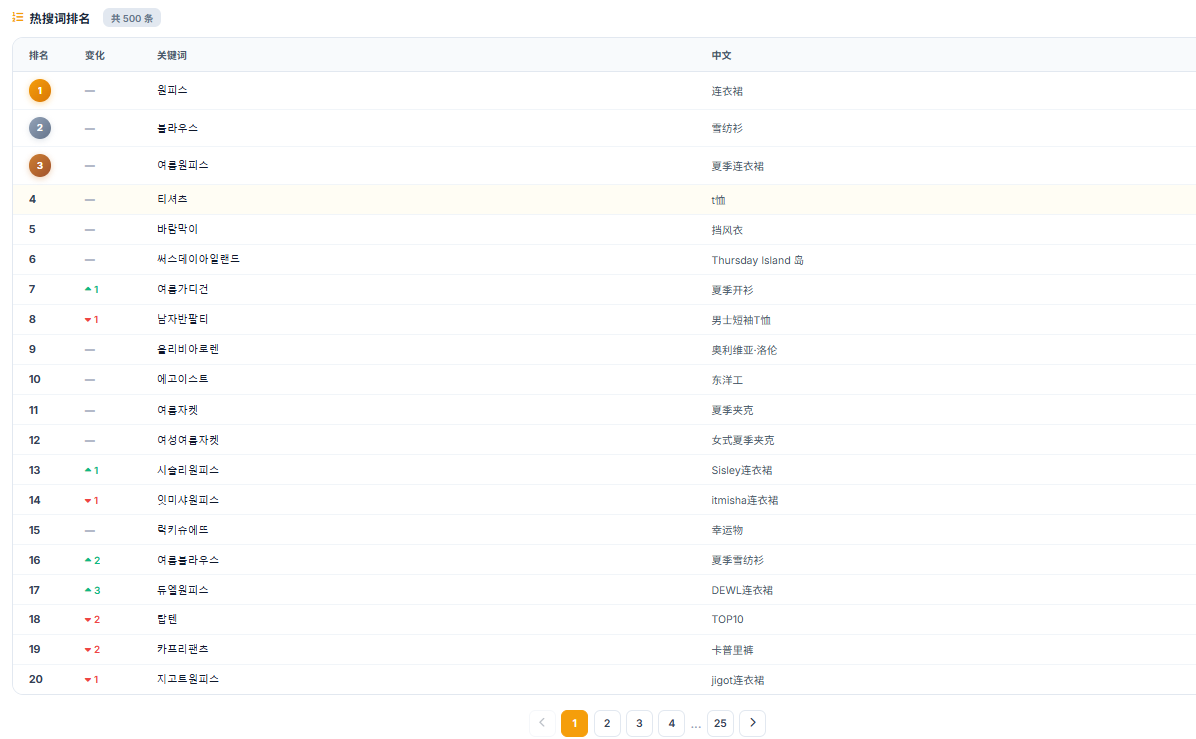This screenshot has width=1196, height=739.
Task: Open page 2 of the ranking
Action: click(x=607, y=723)
